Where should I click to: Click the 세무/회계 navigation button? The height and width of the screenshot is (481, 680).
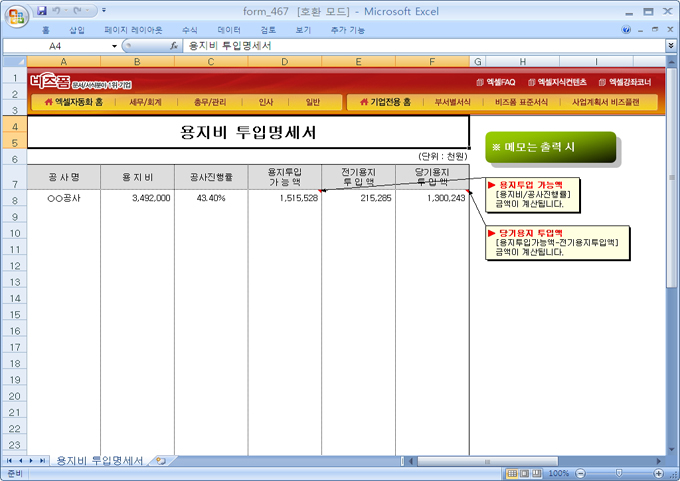tap(146, 102)
